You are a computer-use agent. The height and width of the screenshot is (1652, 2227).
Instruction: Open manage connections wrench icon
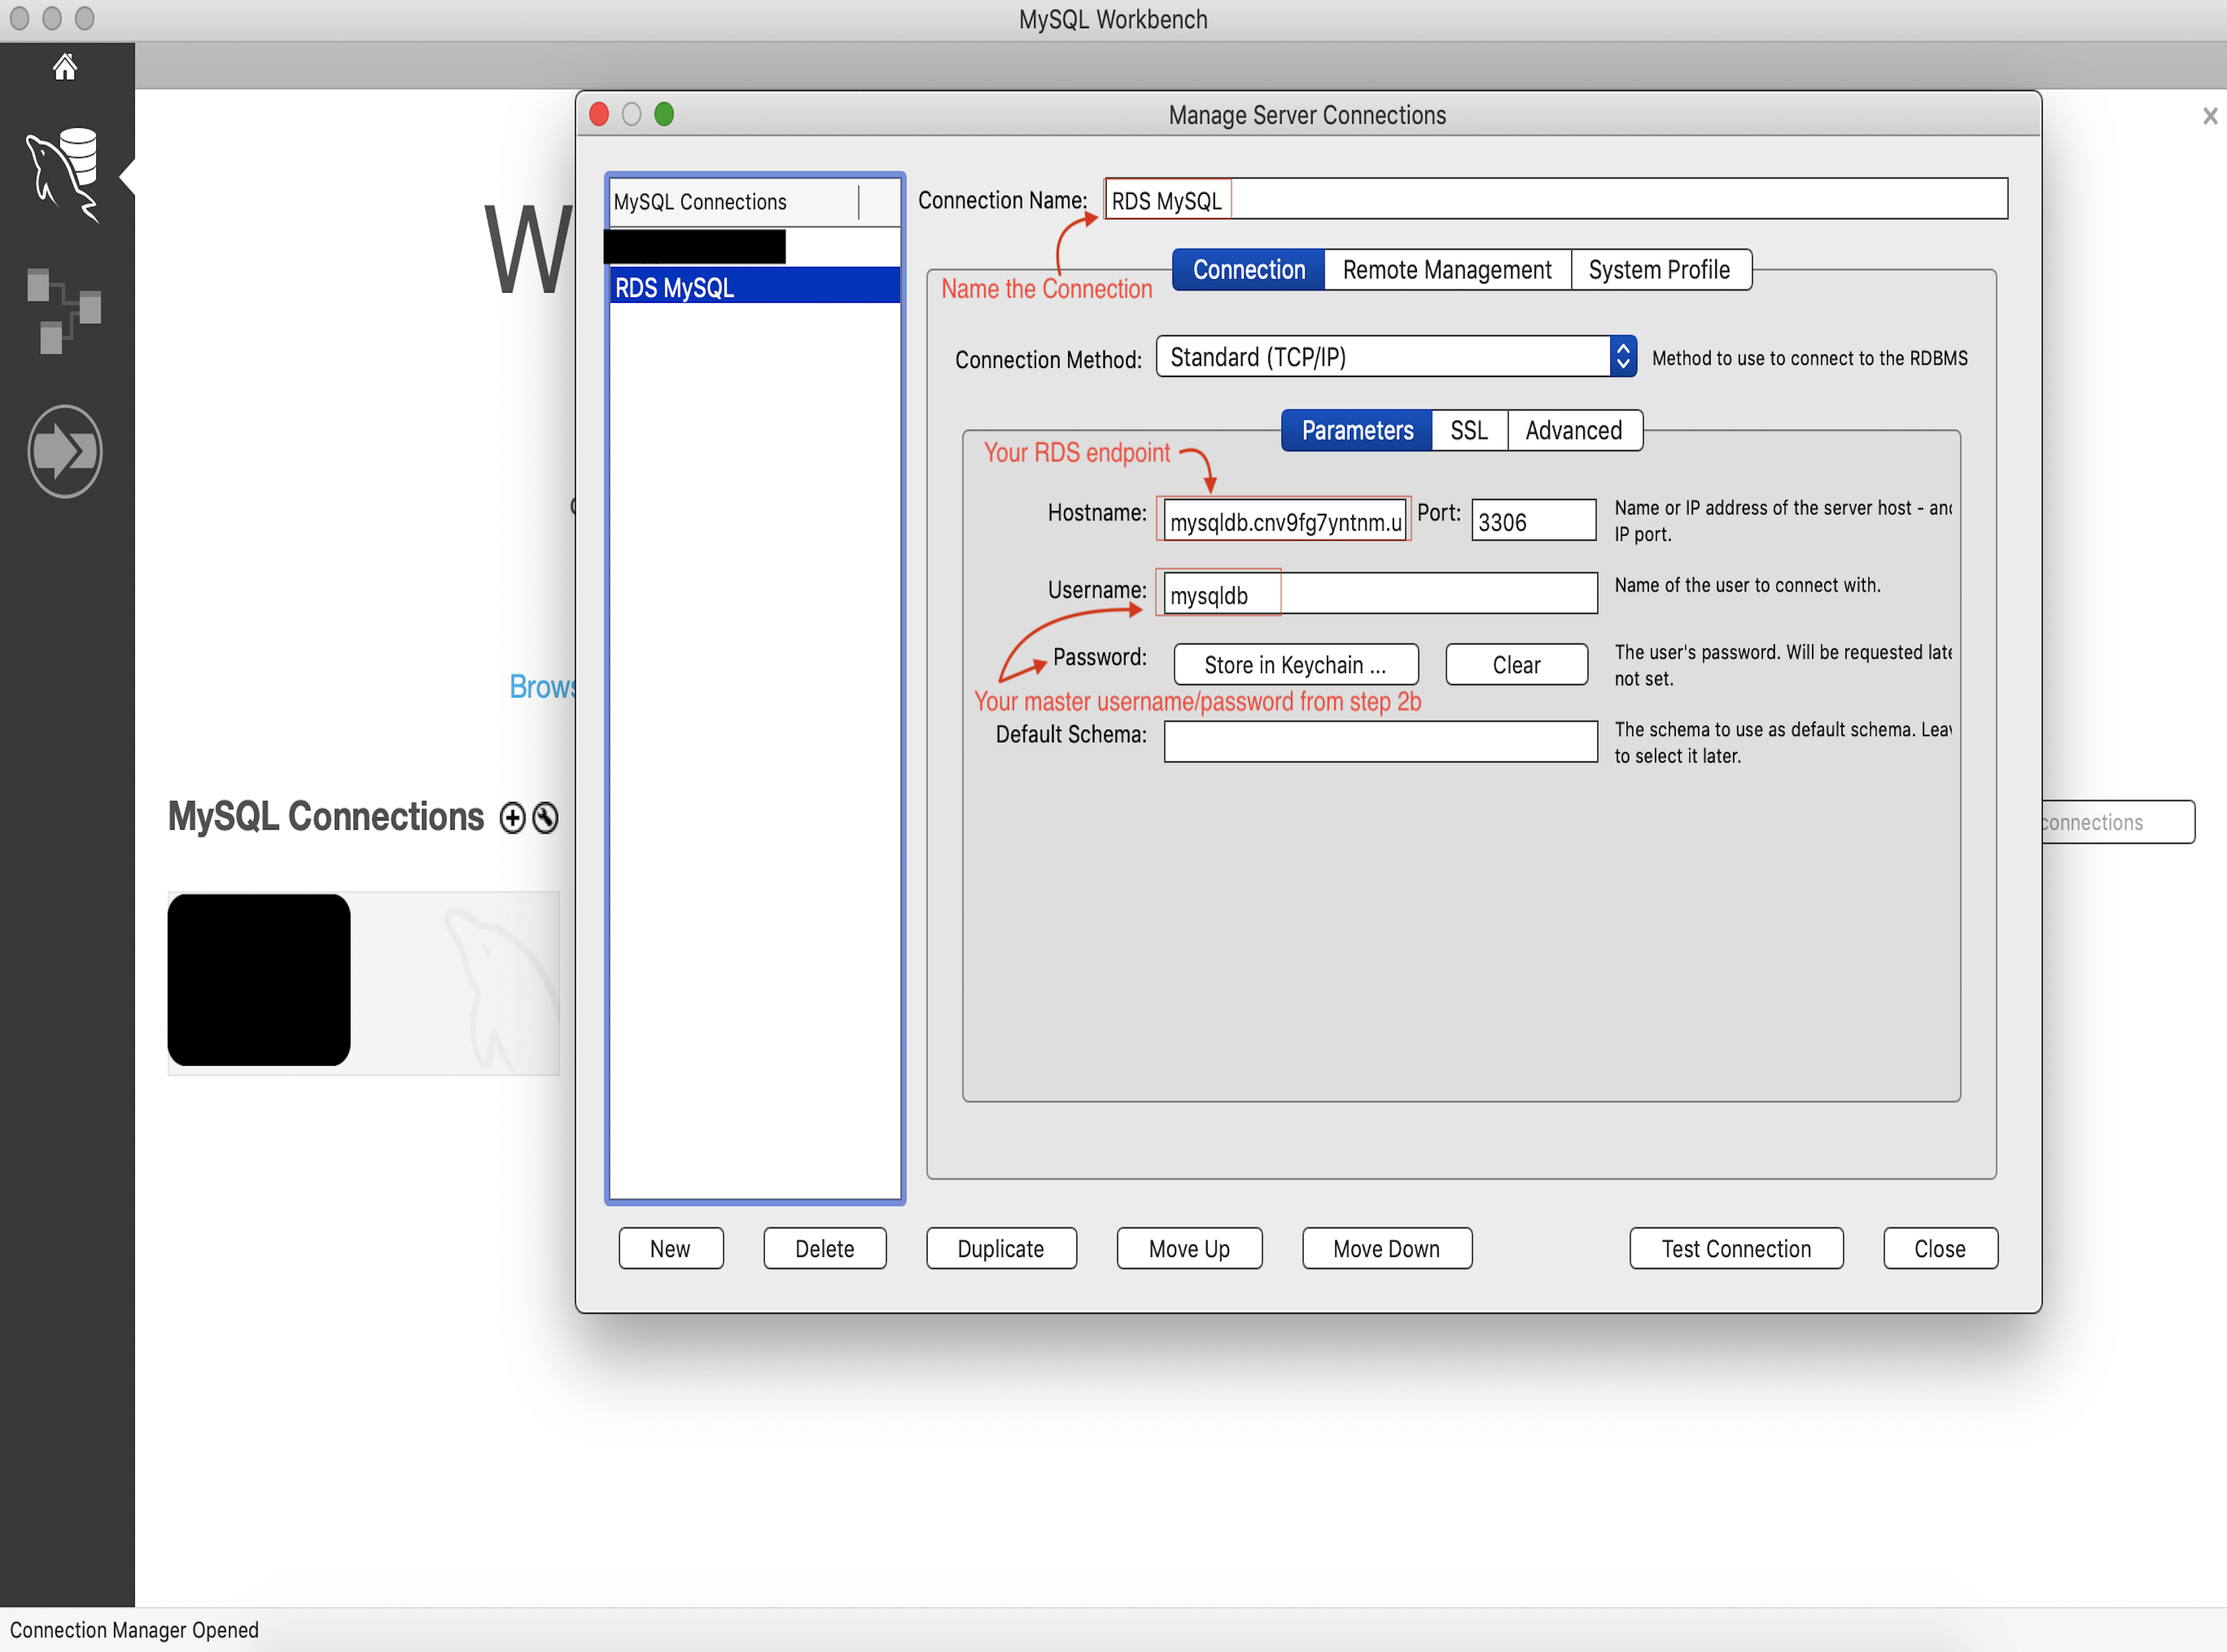coord(545,818)
